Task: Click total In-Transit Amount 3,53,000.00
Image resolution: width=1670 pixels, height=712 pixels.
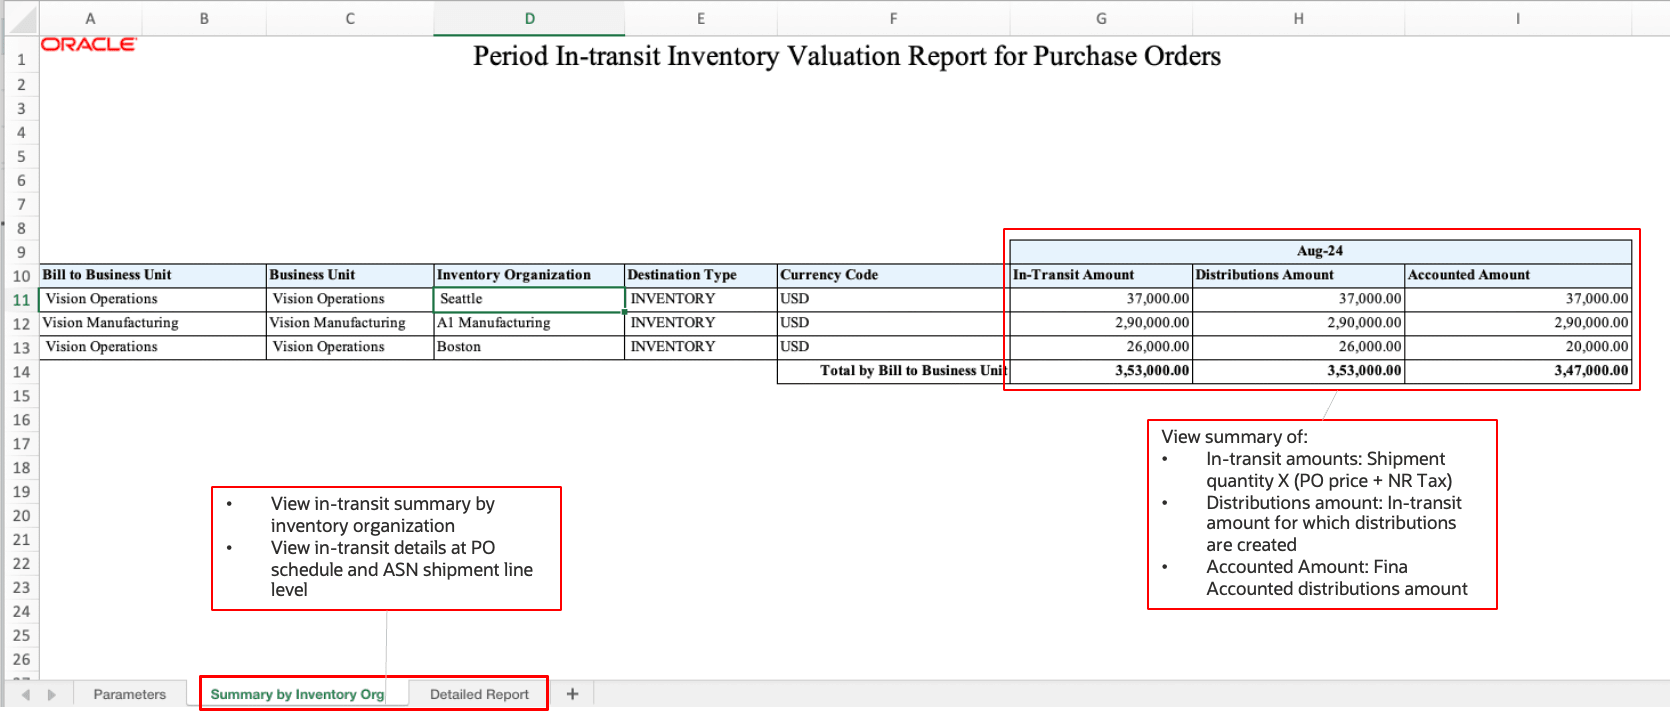Action: point(1101,371)
